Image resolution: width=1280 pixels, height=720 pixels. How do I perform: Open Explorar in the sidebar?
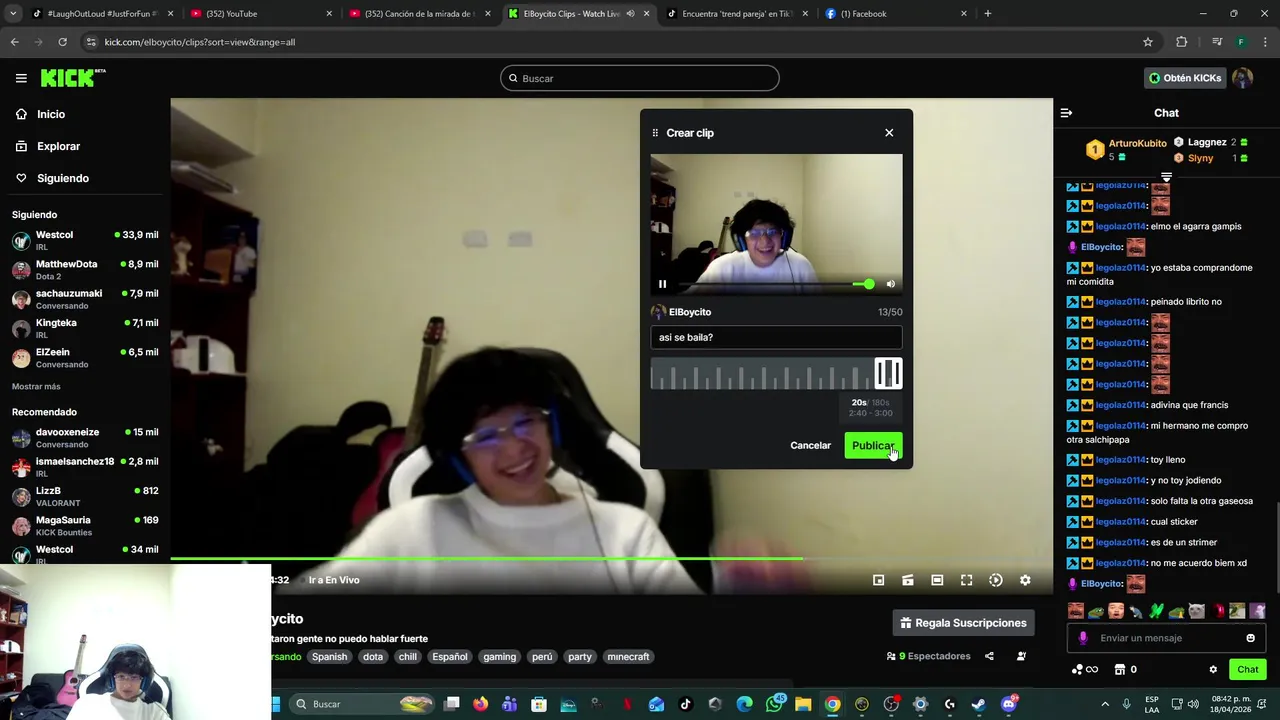click(58, 146)
